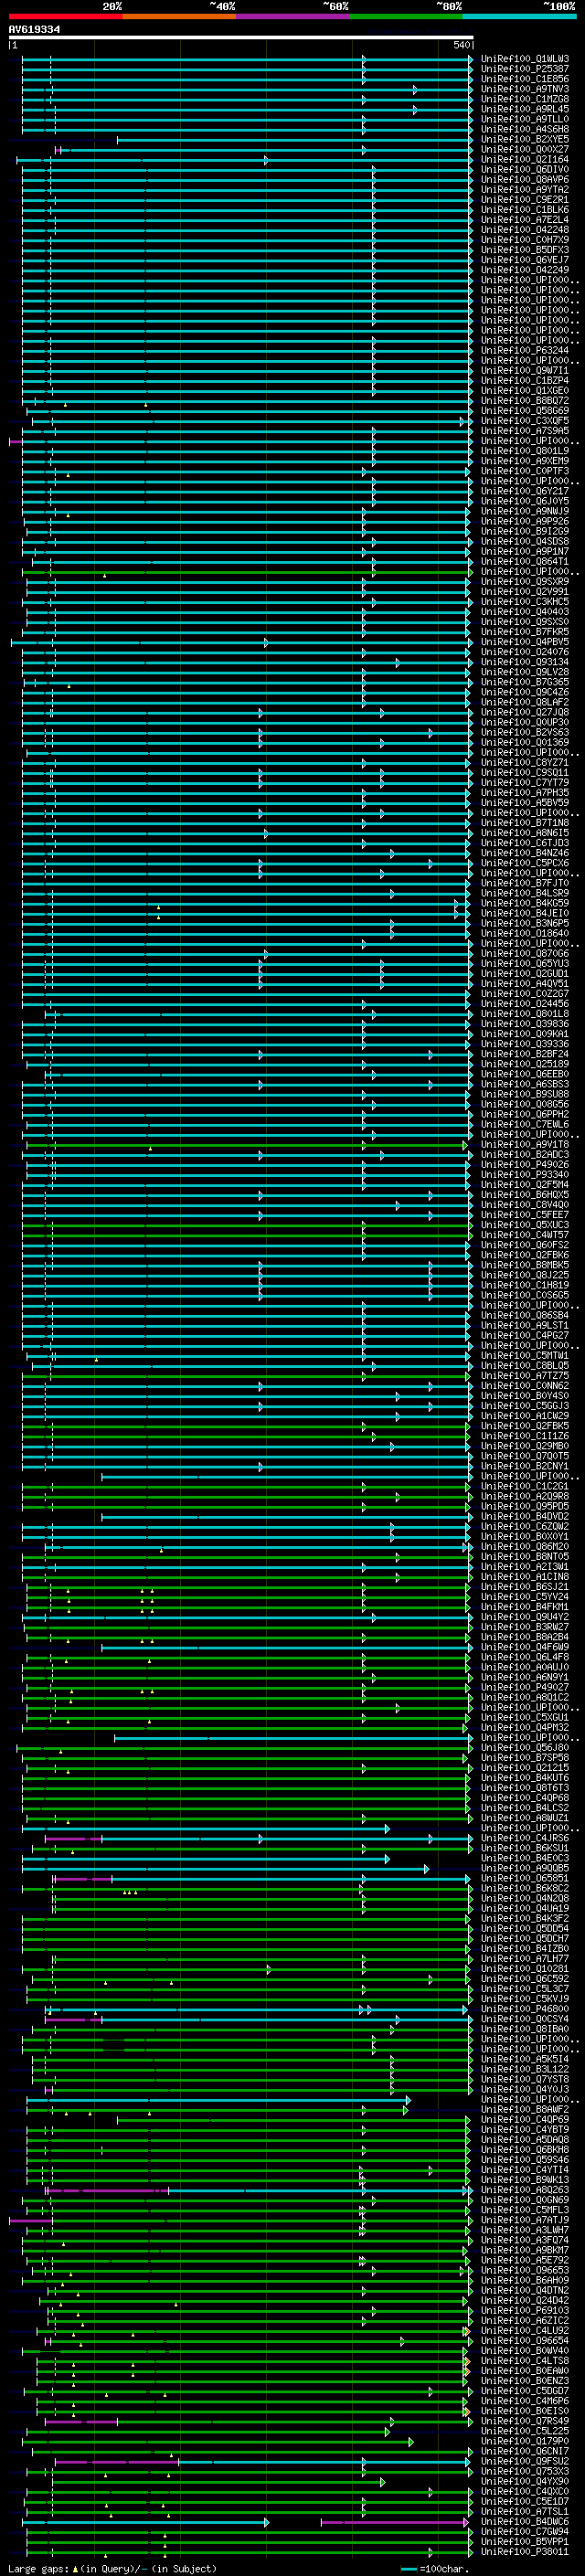Select the UniRef100_A7S9A5 label

(525, 430)
